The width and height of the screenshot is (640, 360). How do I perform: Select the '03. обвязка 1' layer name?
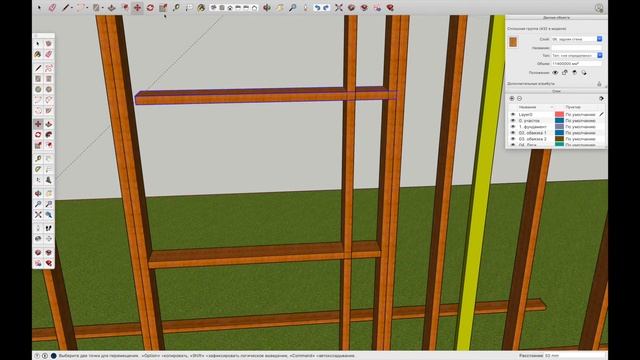532,133
